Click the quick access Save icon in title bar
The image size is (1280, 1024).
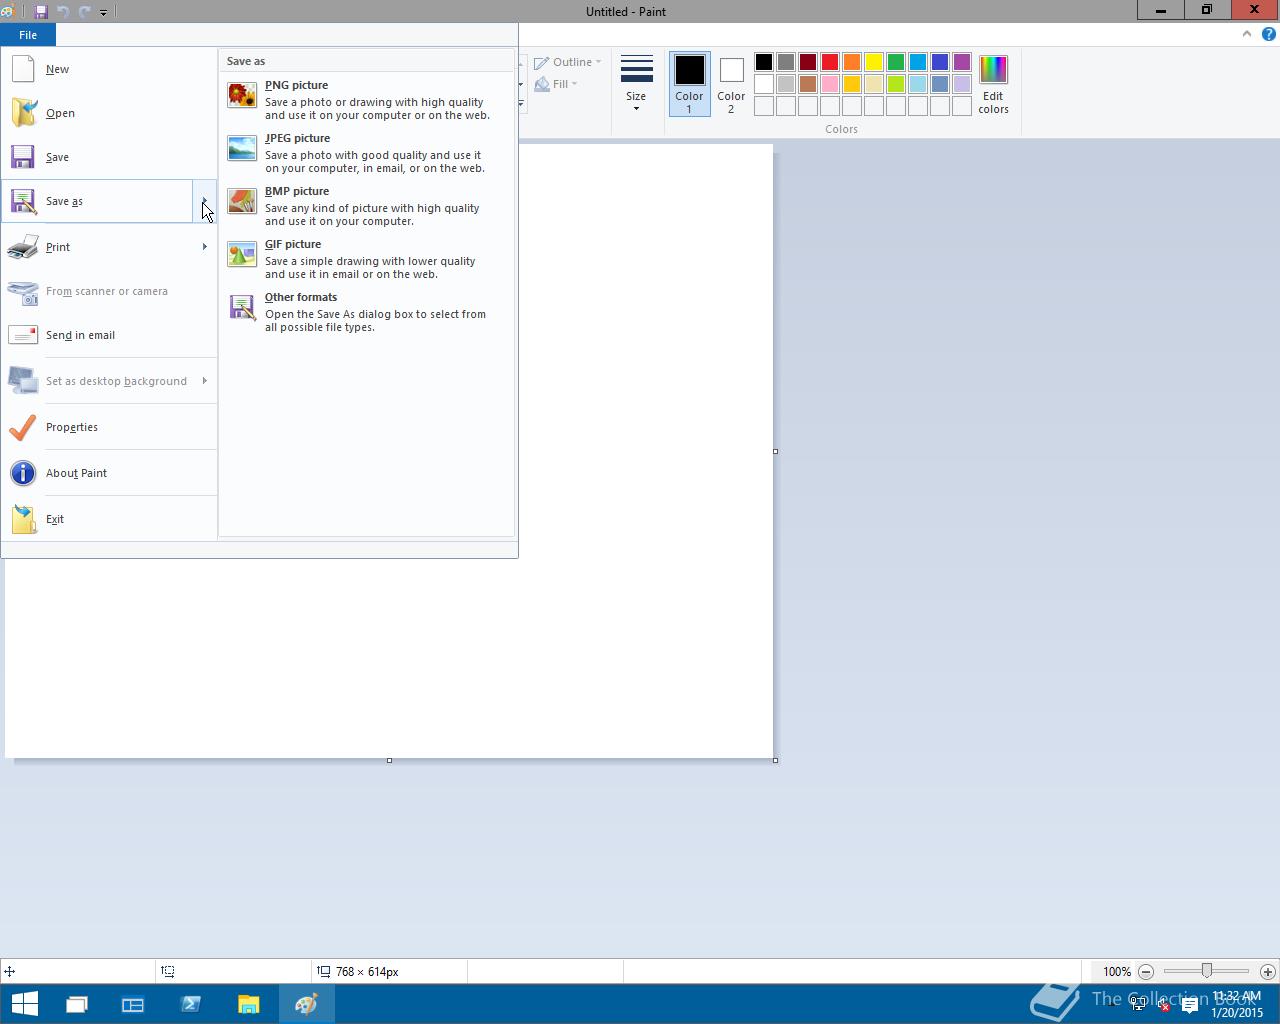pos(41,12)
